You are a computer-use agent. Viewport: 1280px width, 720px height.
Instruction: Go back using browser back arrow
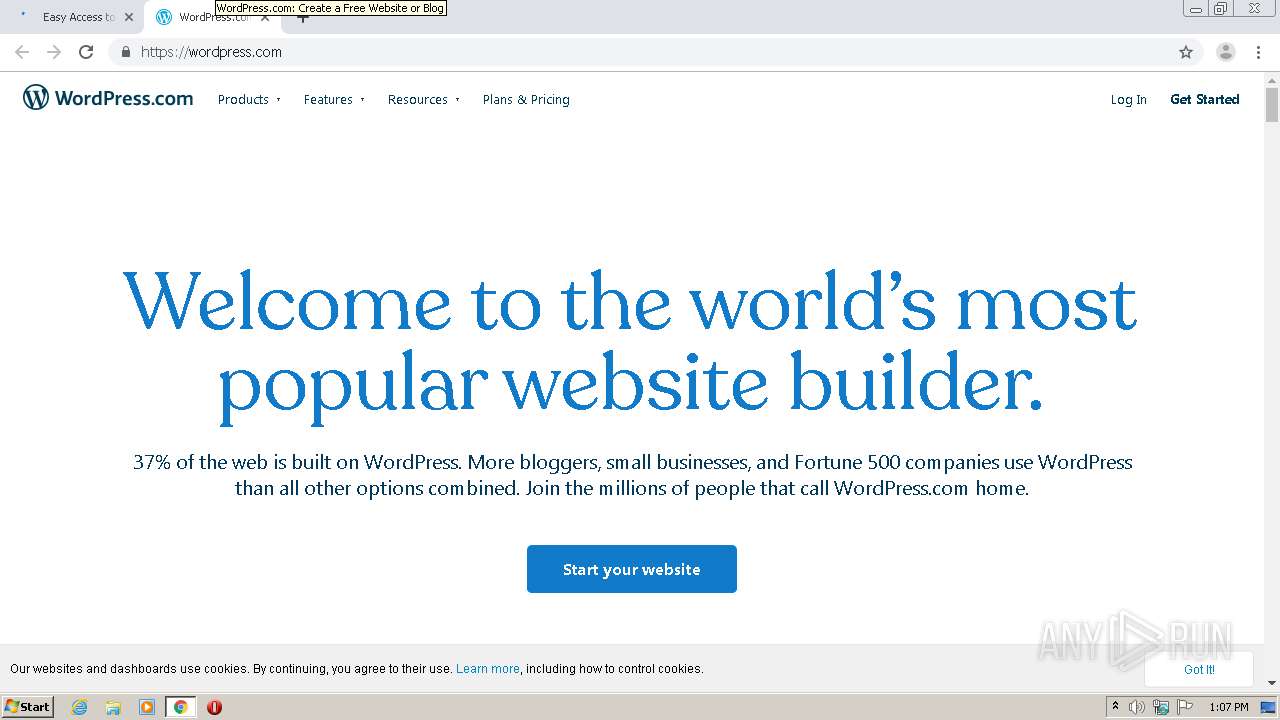click(x=22, y=52)
